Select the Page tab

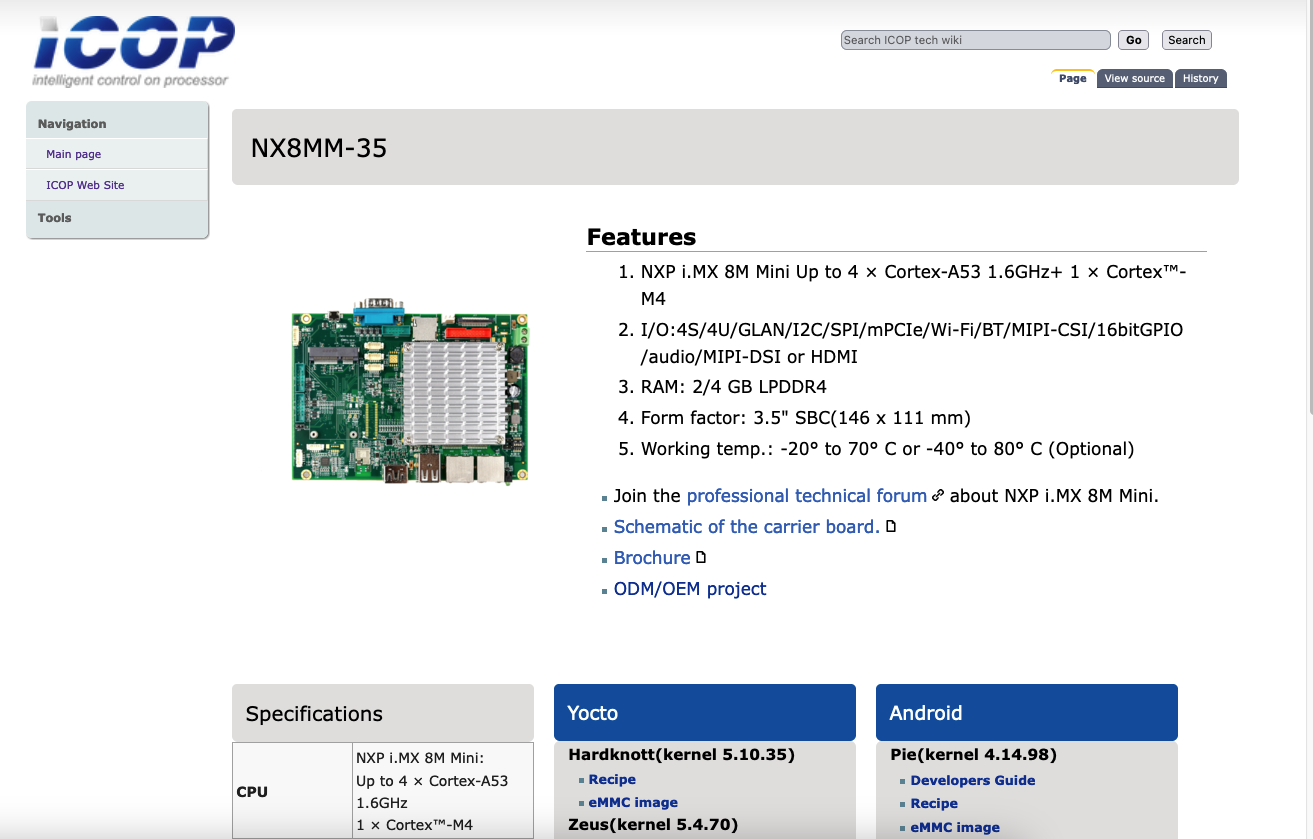(x=1072, y=78)
